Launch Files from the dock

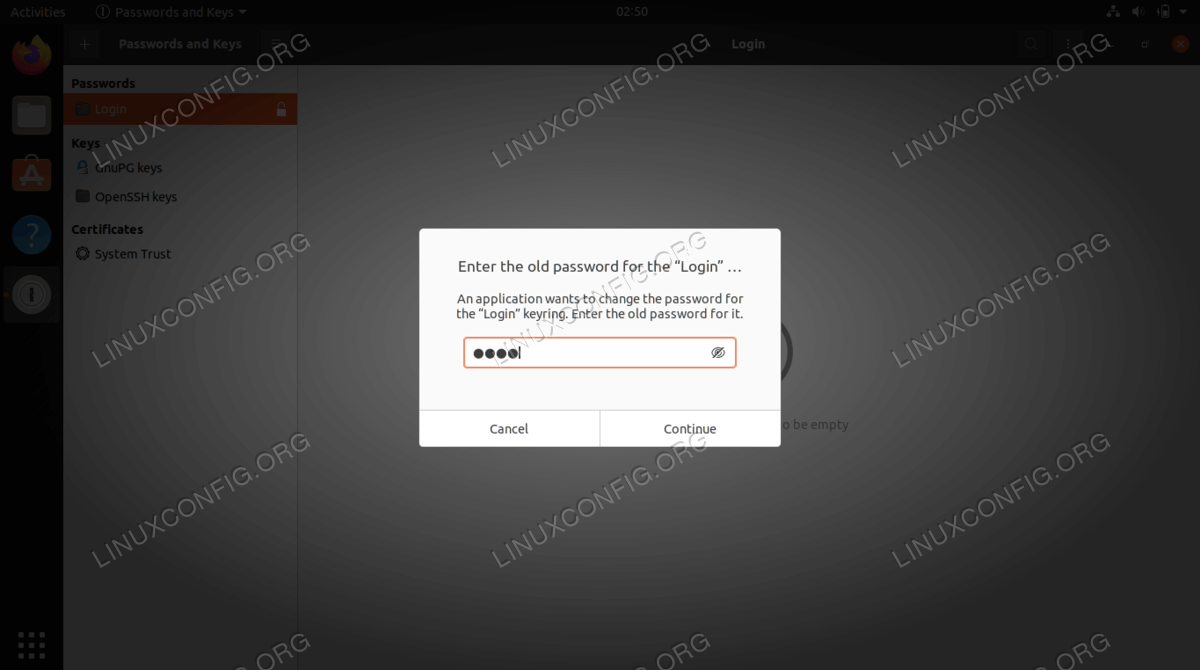click(32, 115)
